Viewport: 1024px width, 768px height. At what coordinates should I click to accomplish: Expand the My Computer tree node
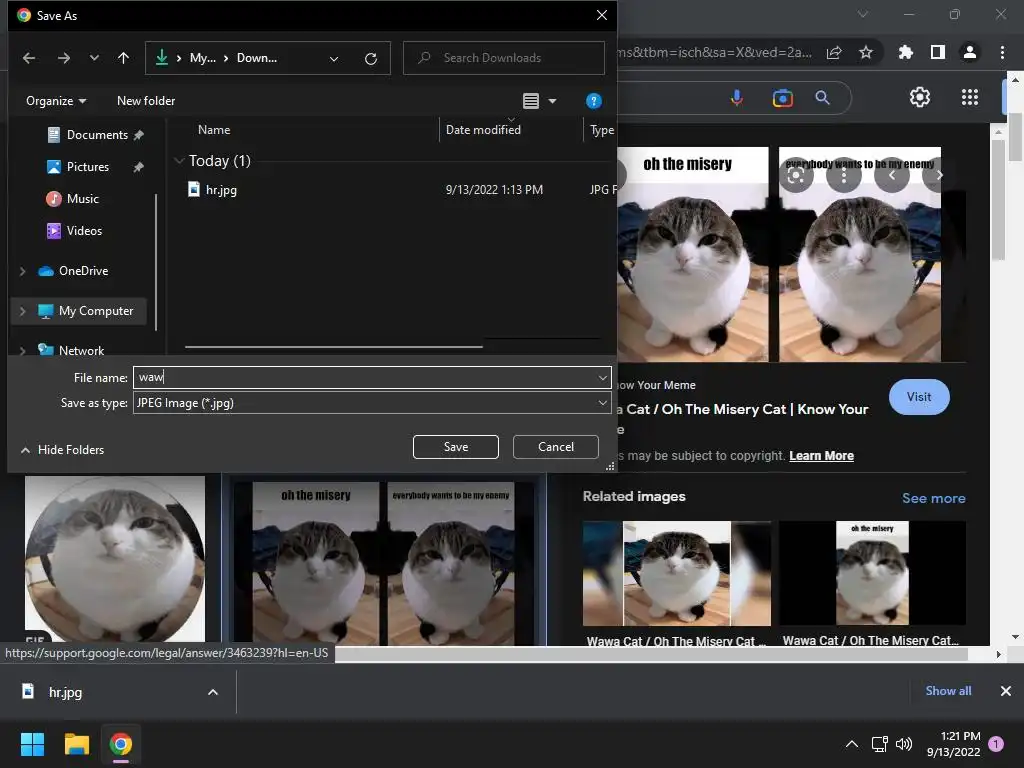(22, 311)
